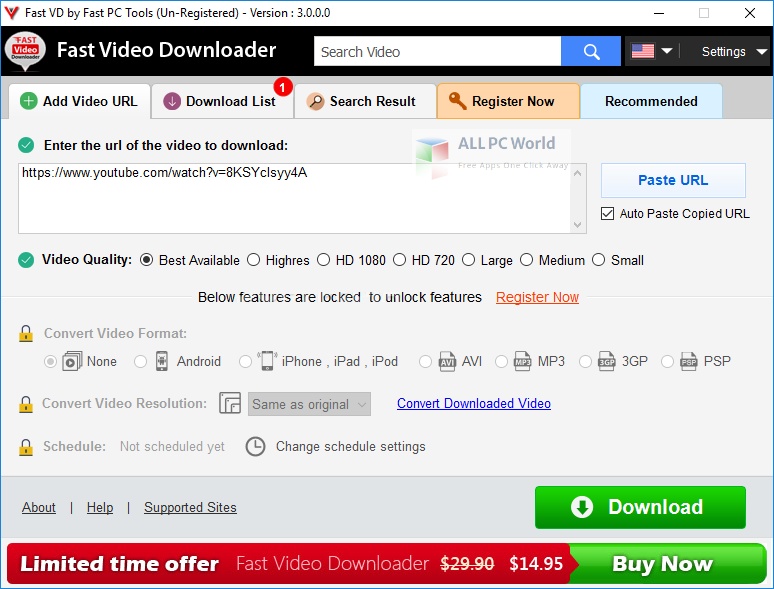
Task: Click the padlock next to Convert Video Format
Action: click(x=26, y=333)
